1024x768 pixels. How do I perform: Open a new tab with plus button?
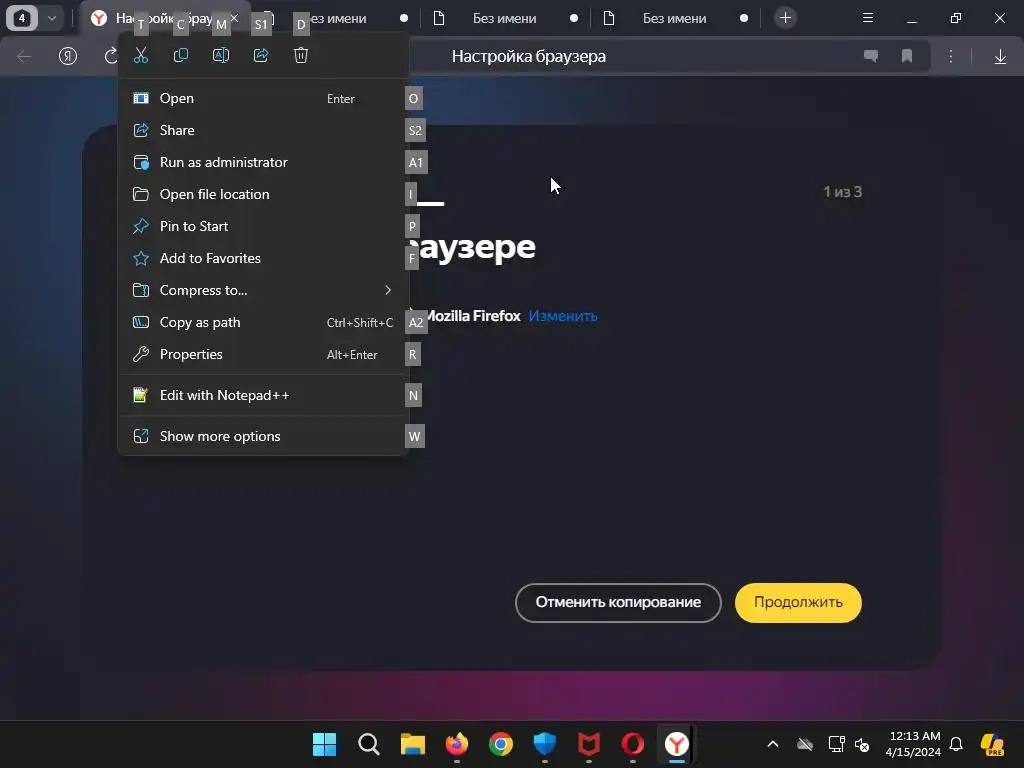coord(786,18)
